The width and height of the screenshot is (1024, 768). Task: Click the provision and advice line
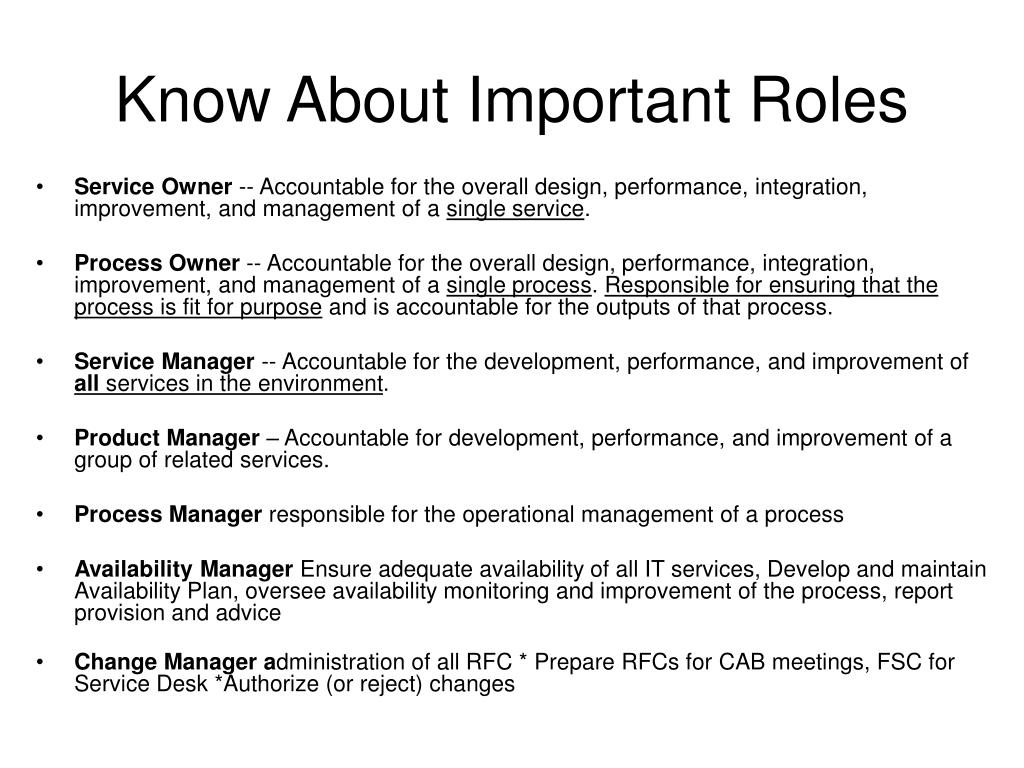(x=177, y=613)
